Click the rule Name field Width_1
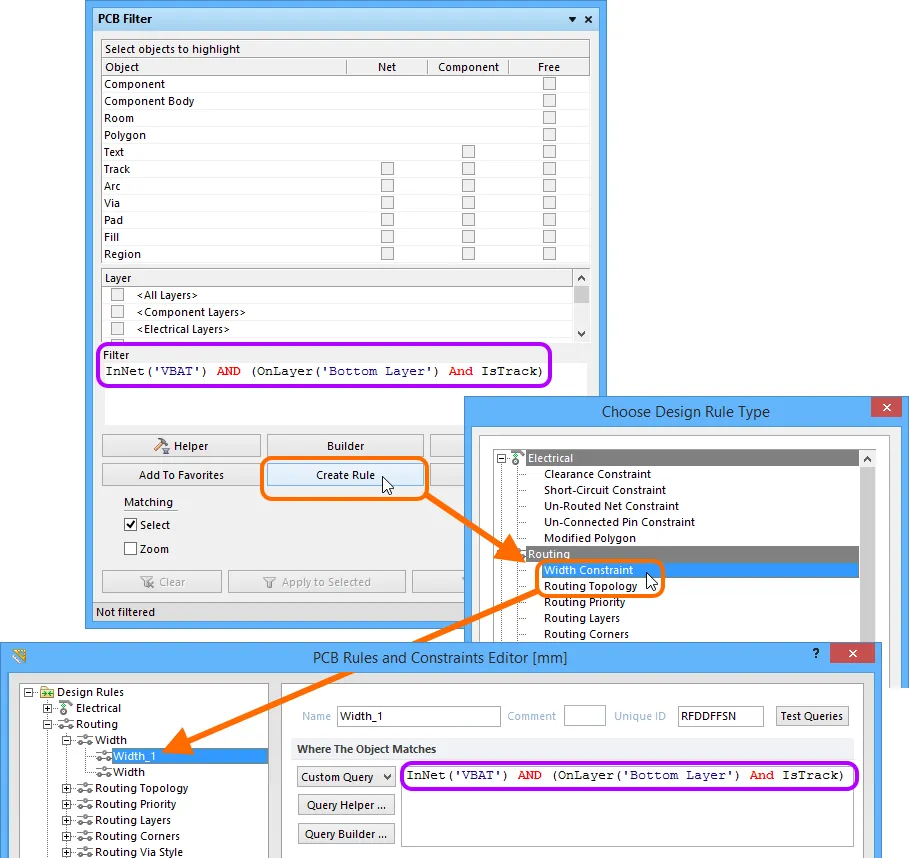The height and width of the screenshot is (858, 909). (419, 716)
